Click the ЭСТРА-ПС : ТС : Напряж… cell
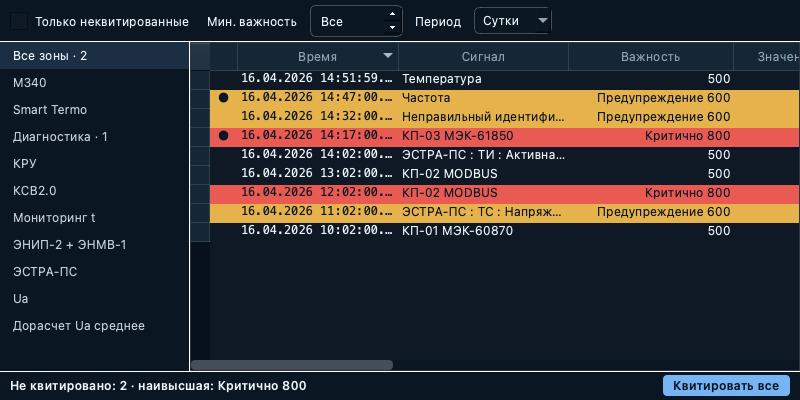This screenshot has width=800, height=400. click(x=483, y=212)
